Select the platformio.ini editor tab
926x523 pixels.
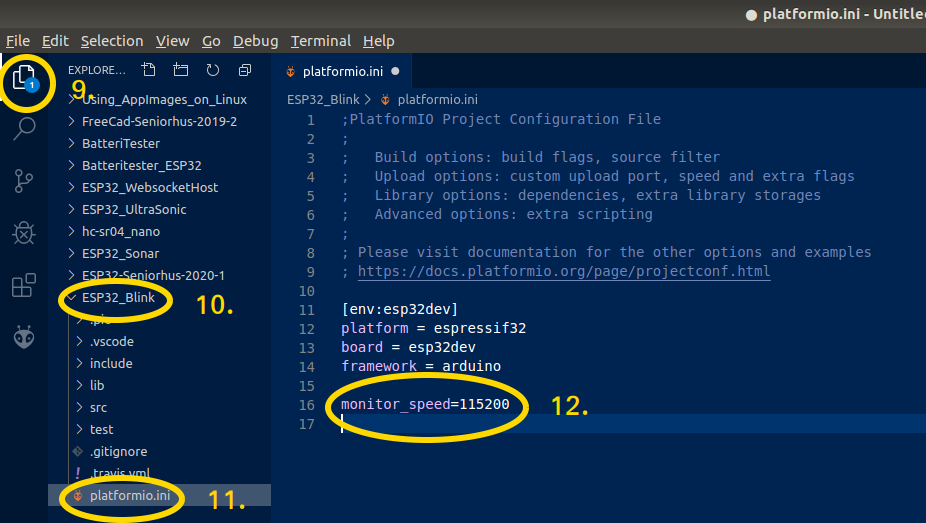pyautogui.click(x=343, y=71)
